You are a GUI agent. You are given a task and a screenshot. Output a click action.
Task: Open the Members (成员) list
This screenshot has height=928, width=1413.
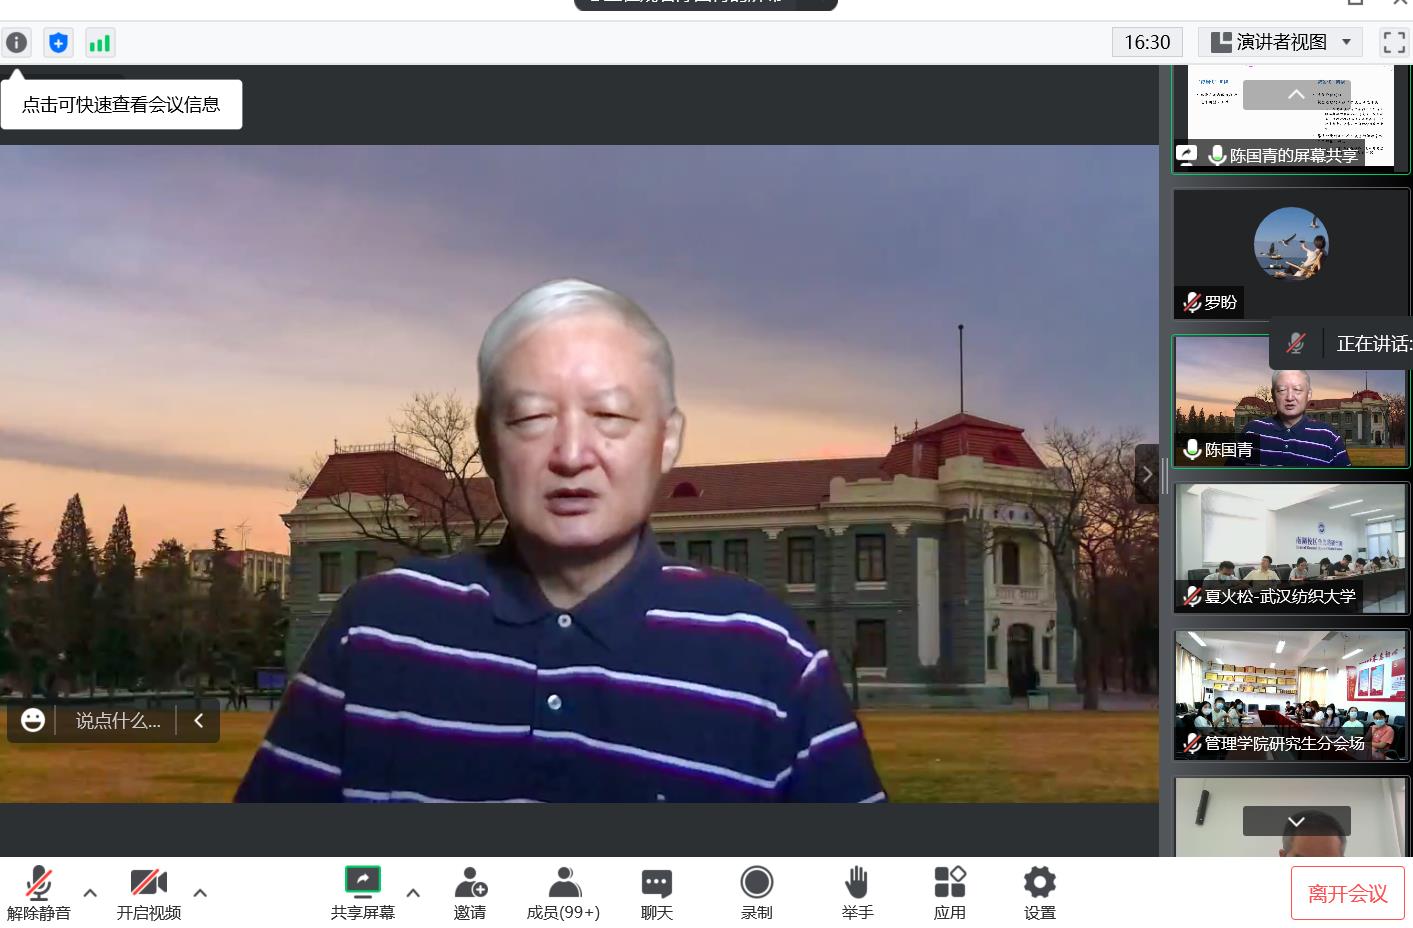point(563,892)
